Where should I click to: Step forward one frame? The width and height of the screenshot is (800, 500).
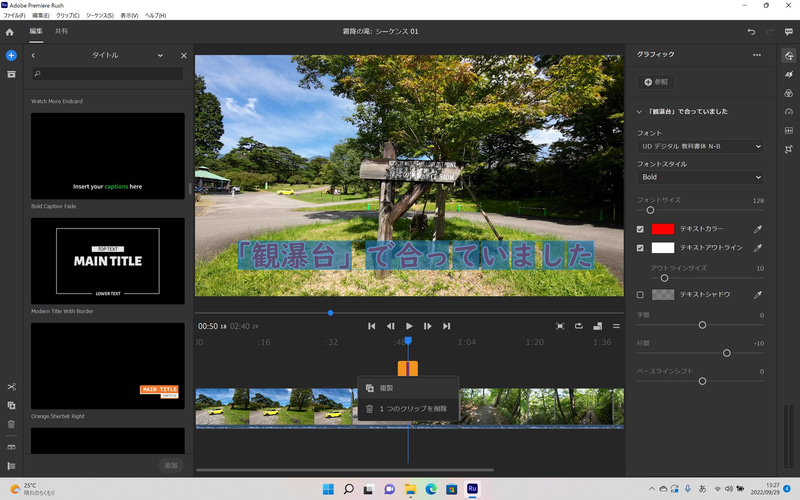pos(428,326)
